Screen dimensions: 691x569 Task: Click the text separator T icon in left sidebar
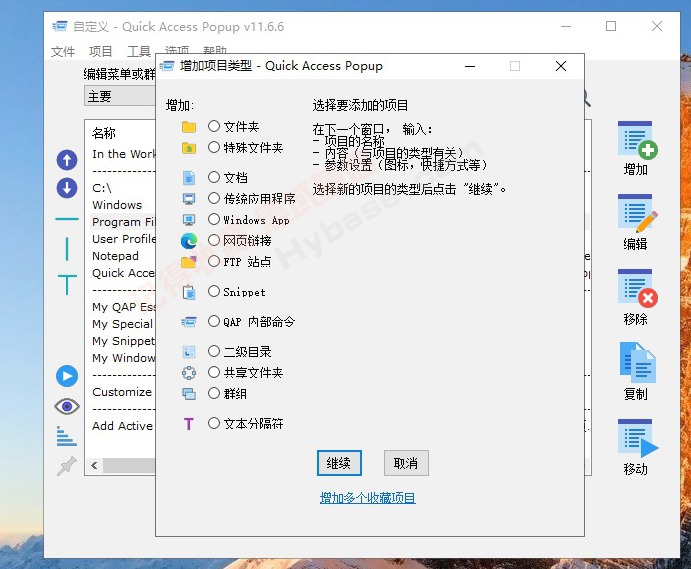pyautogui.click(x=67, y=284)
